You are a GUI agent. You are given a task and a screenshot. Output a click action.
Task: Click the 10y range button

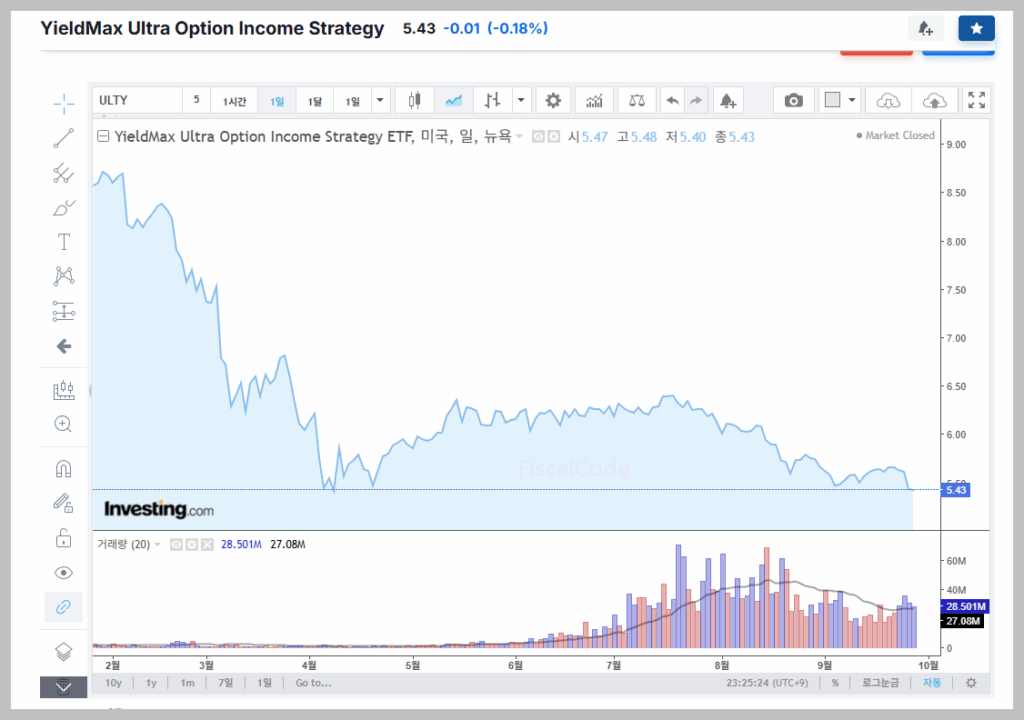tap(114, 683)
